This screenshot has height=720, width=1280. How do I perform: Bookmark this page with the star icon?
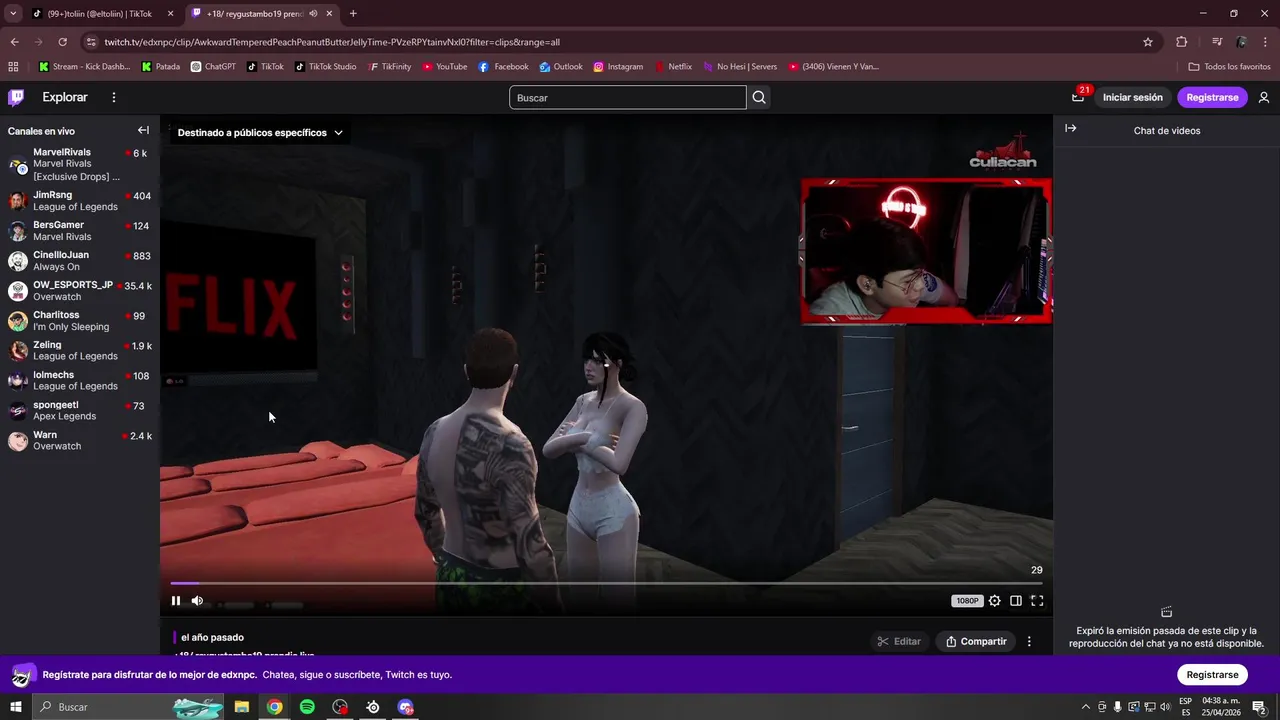(1148, 42)
